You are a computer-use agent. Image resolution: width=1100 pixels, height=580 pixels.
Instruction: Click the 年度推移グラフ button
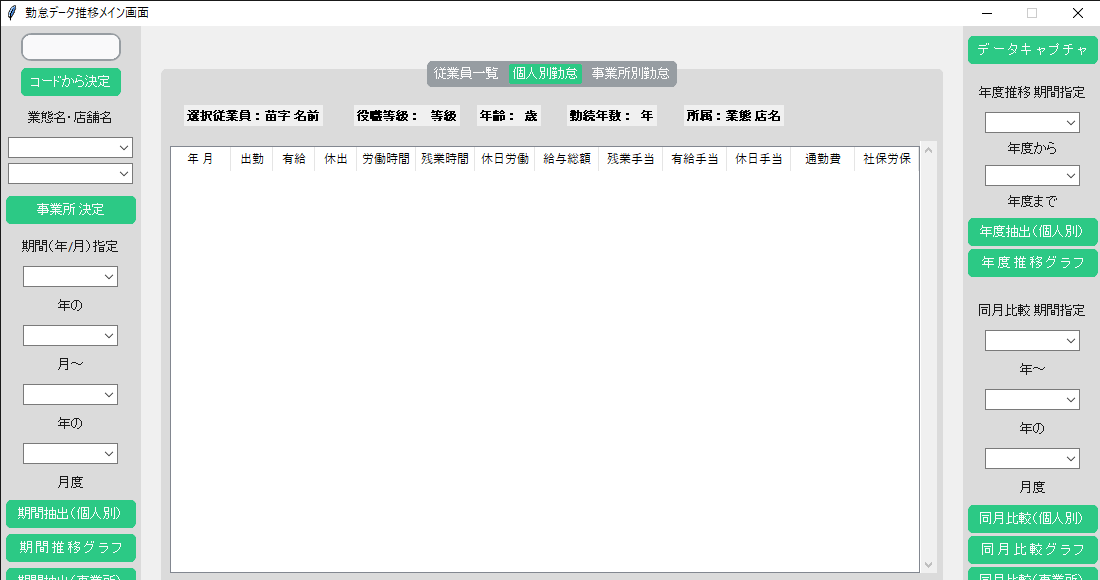[x=1032, y=263]
